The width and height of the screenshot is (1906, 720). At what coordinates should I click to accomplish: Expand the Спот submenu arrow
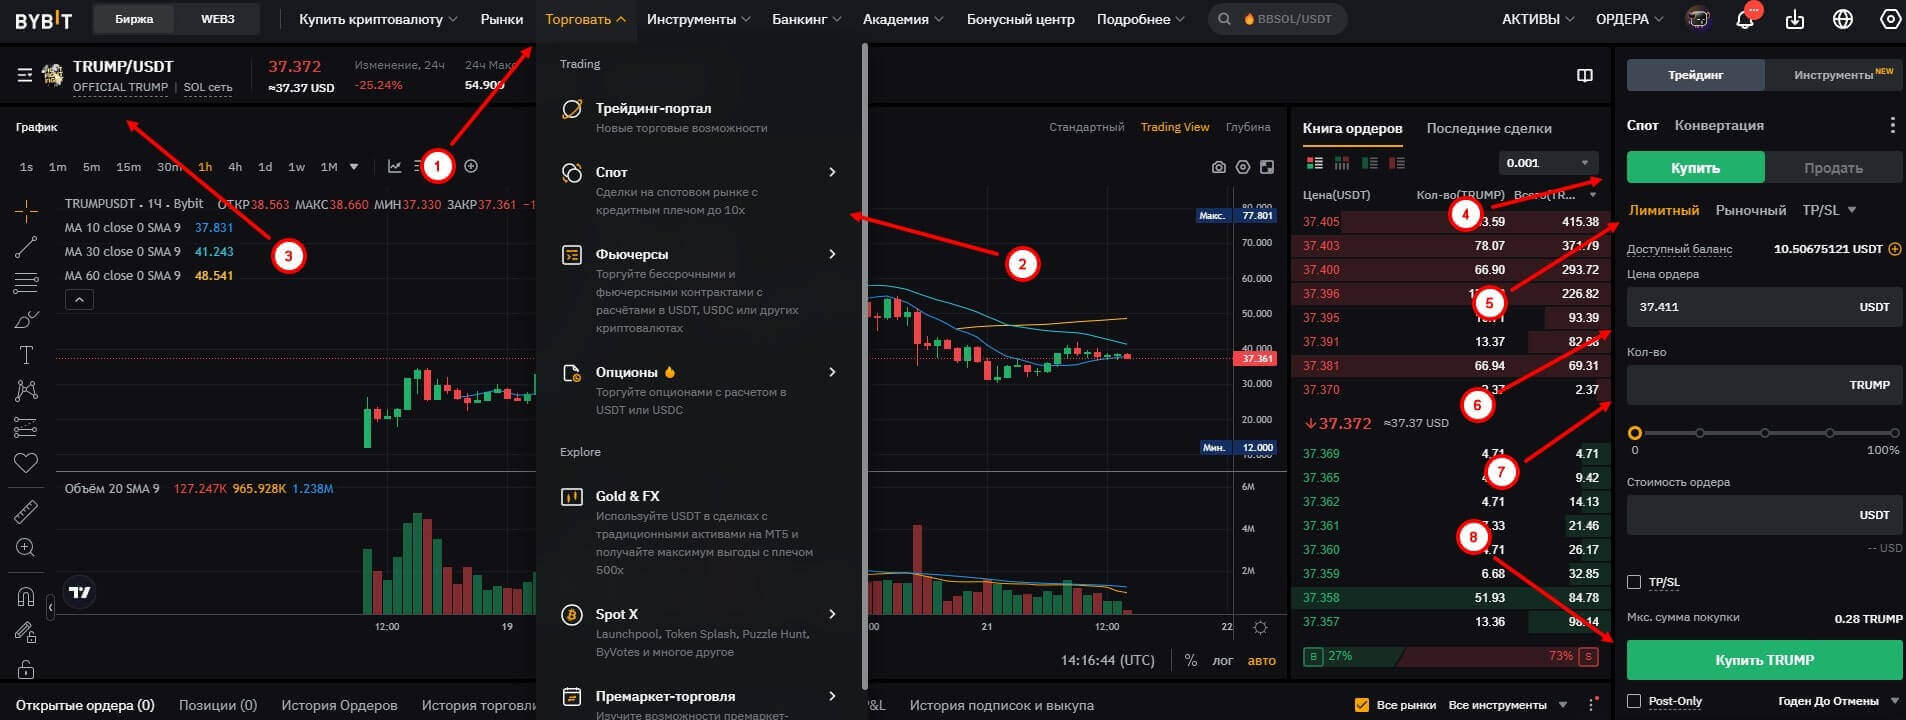point(832,172)
